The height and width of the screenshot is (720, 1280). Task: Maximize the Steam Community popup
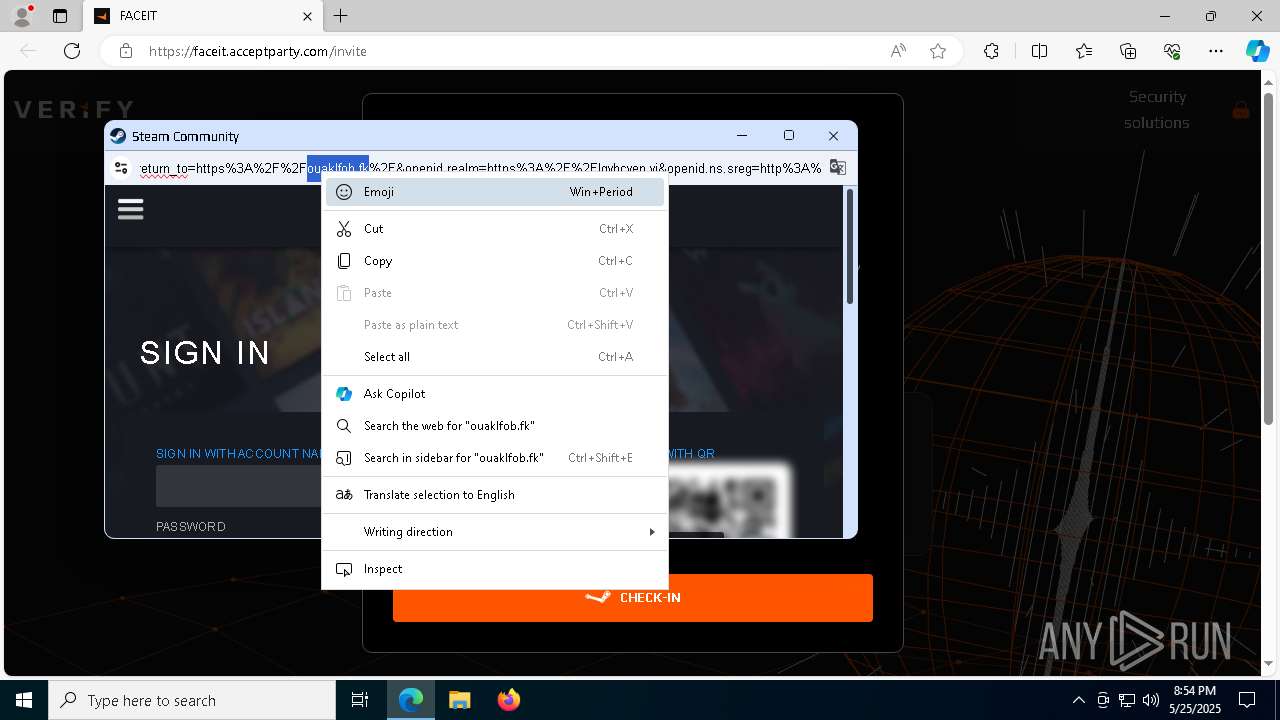789,136
